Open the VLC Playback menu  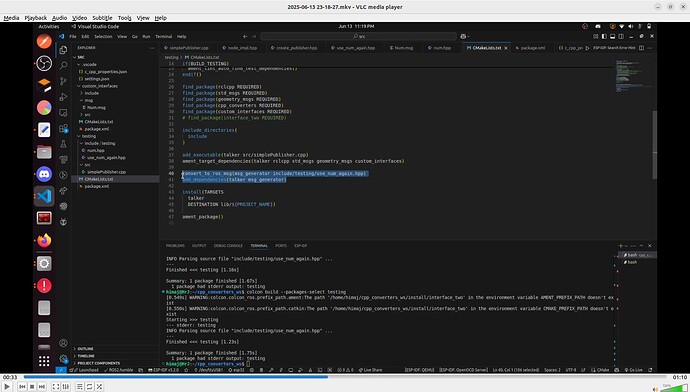click(x=36, y=18)
